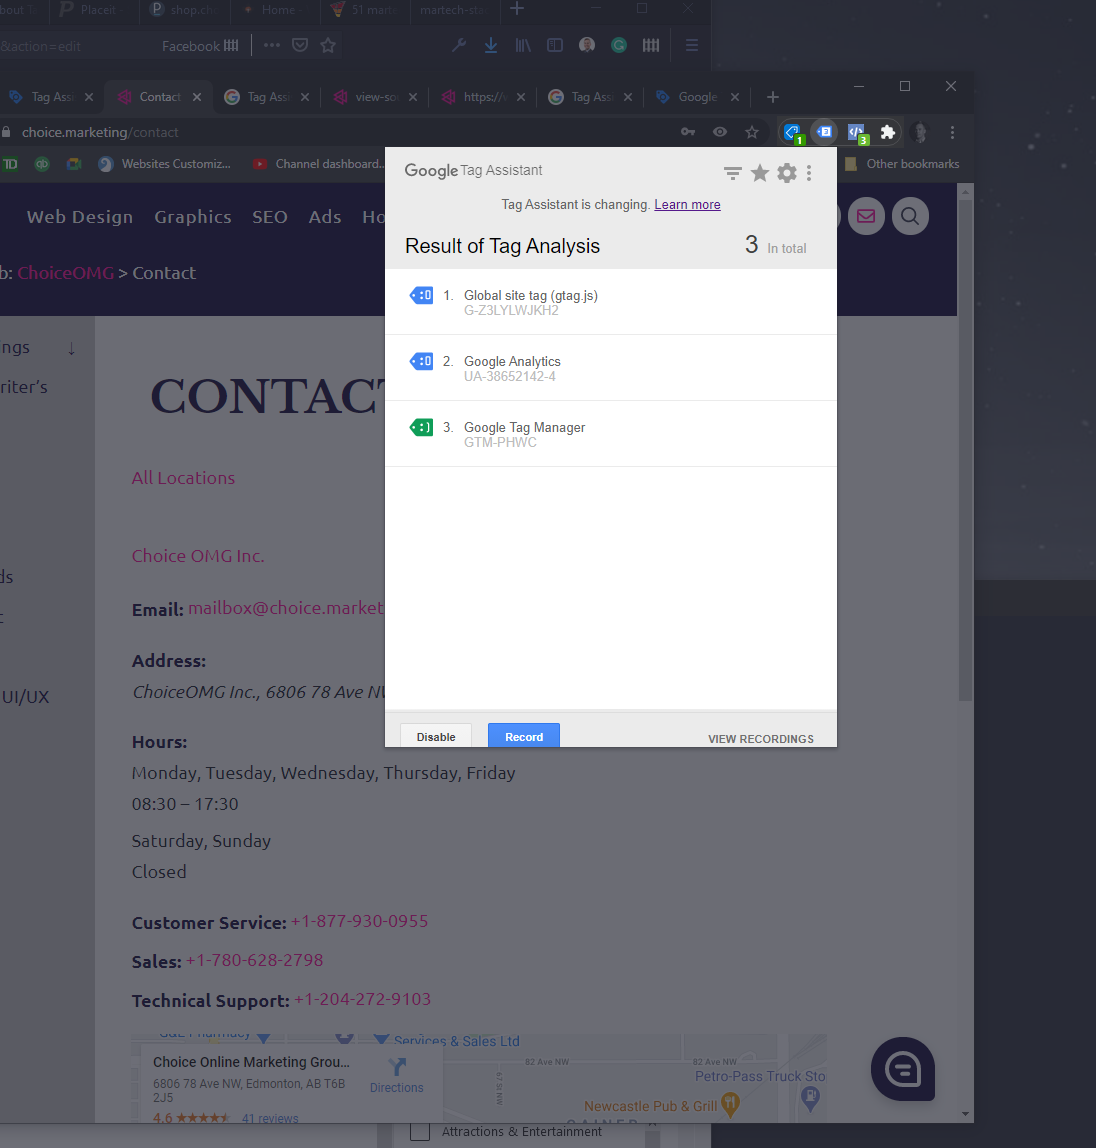Open the chat widget bubble
Screen dimensions: 1096x1148
[903, 1069]
